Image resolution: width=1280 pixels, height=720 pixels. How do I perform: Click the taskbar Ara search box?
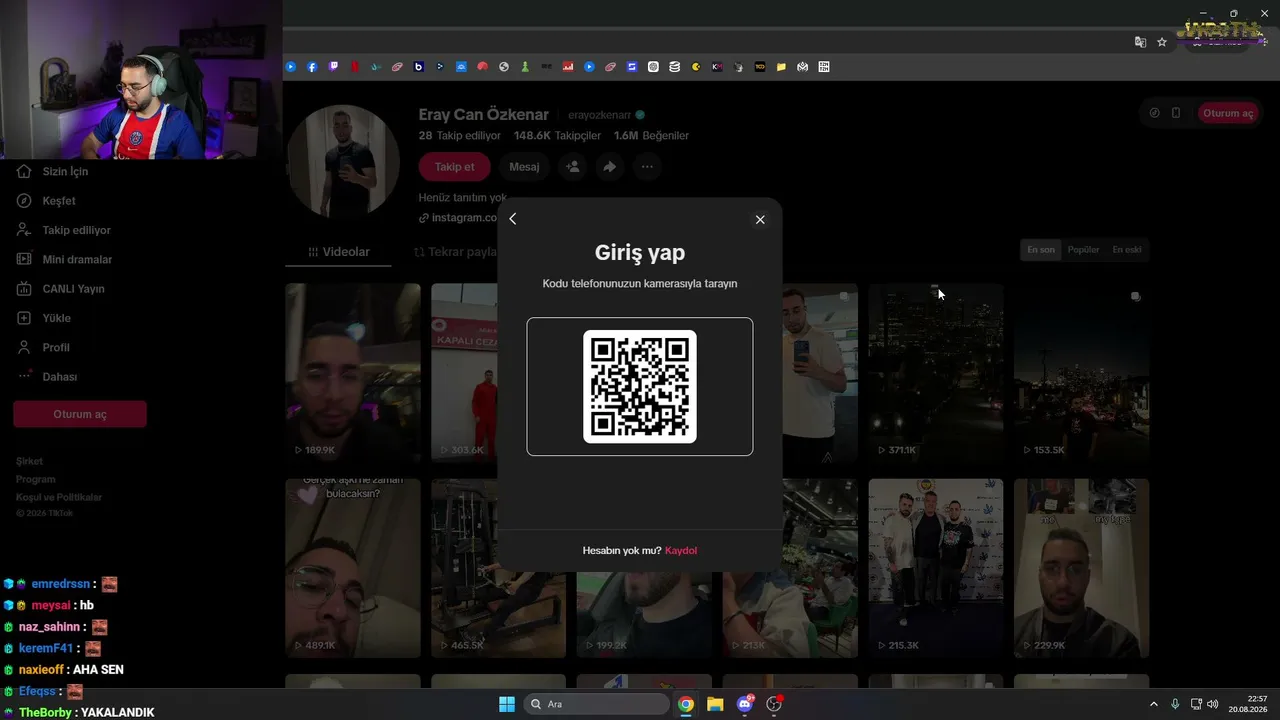597,704
